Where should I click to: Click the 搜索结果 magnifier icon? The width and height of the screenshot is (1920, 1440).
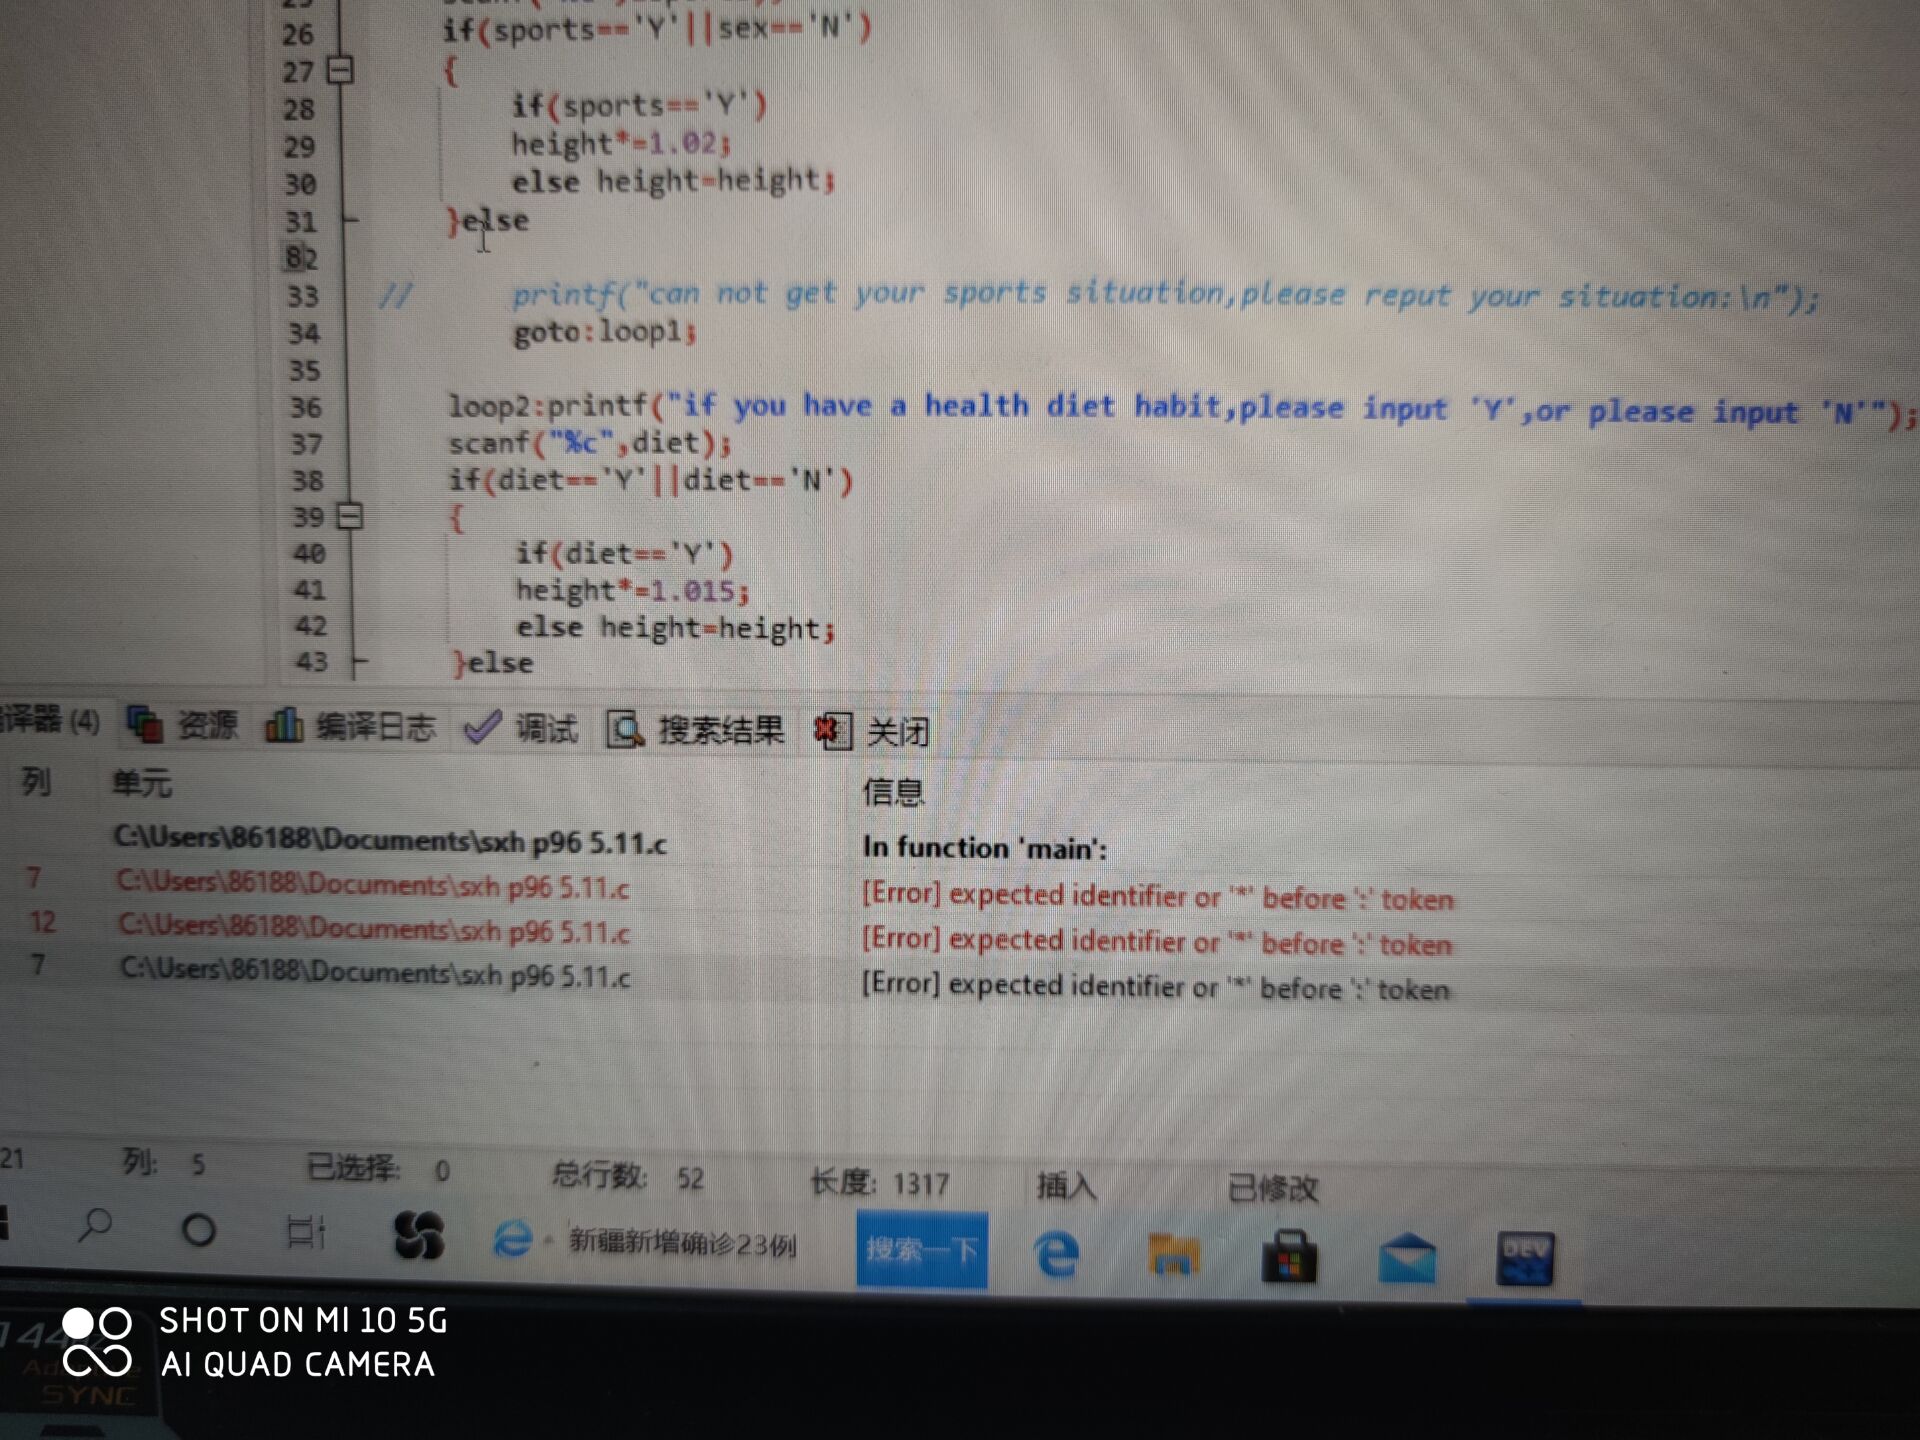click(625, 730)
